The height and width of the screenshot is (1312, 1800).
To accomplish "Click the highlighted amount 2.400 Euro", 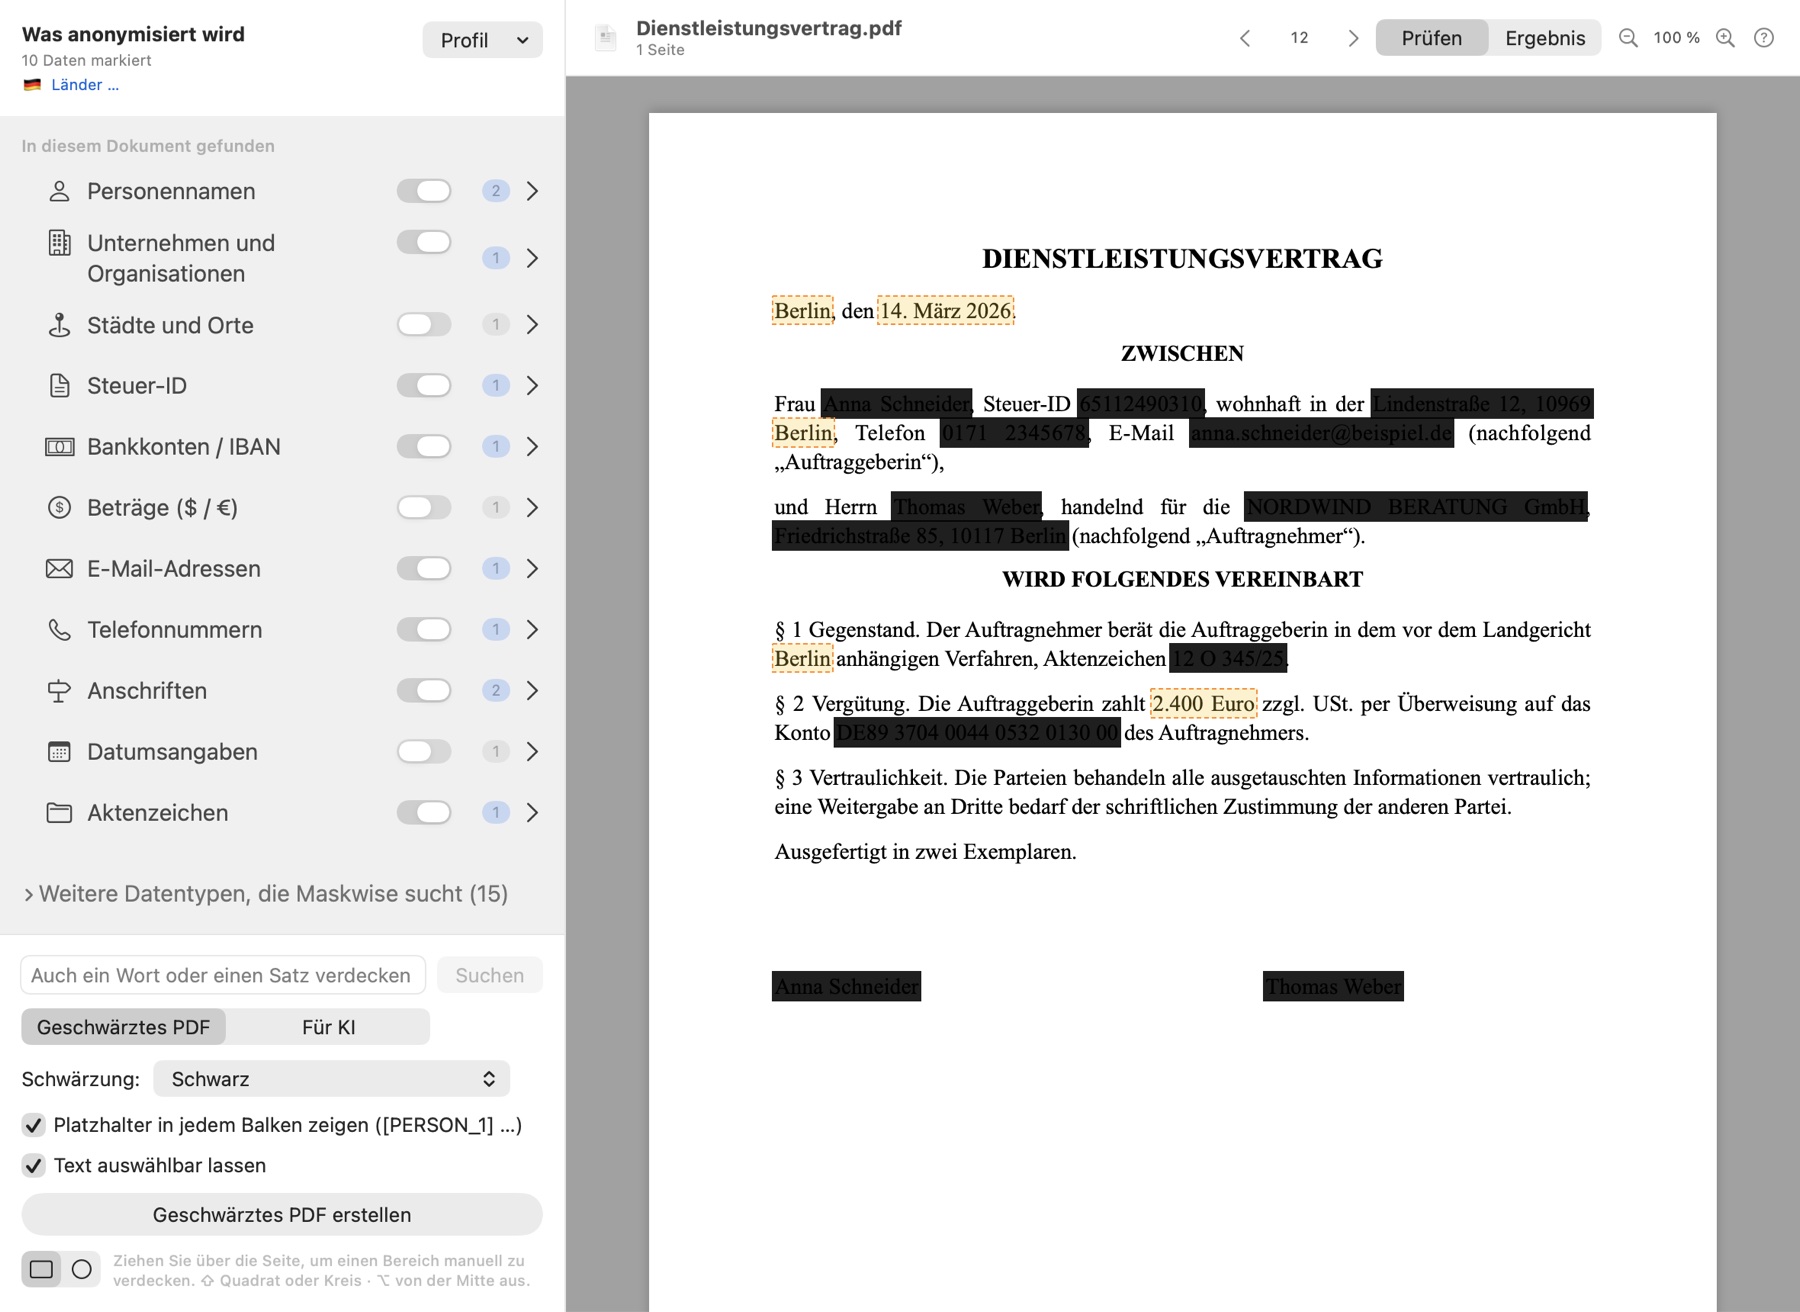I will point(1204,704).
